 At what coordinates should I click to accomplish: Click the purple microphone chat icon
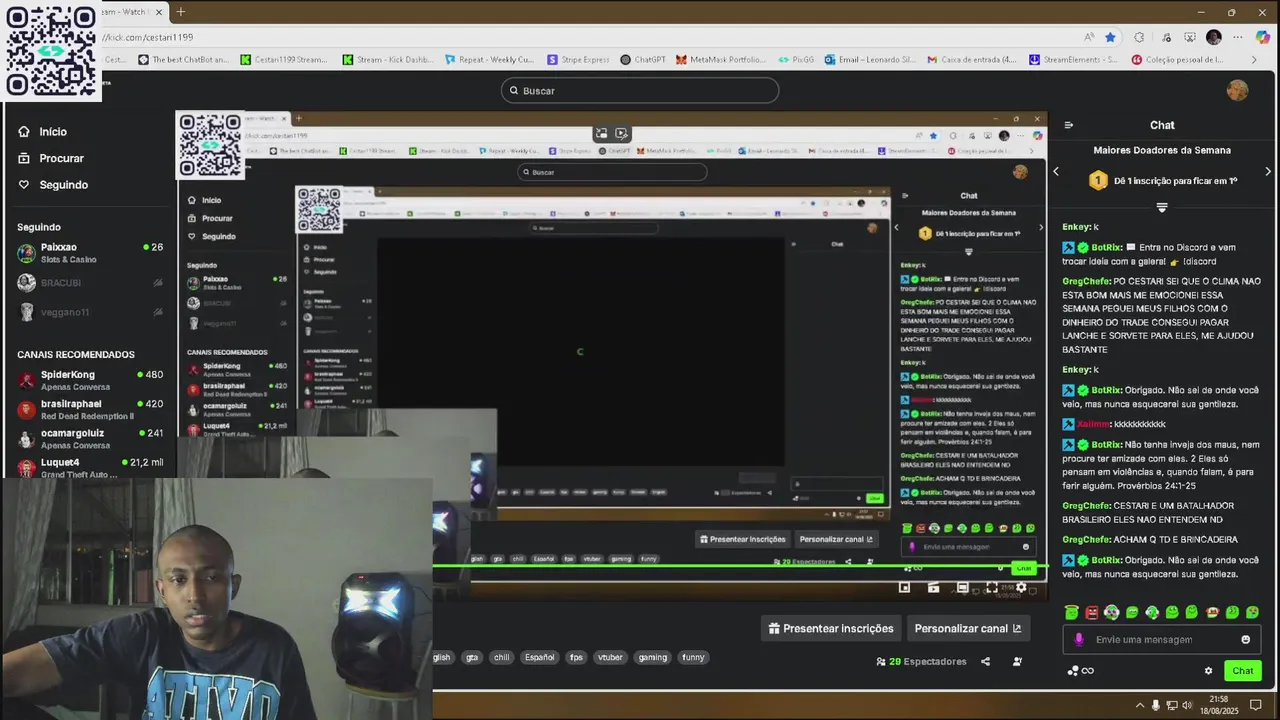pos(1078,640)
